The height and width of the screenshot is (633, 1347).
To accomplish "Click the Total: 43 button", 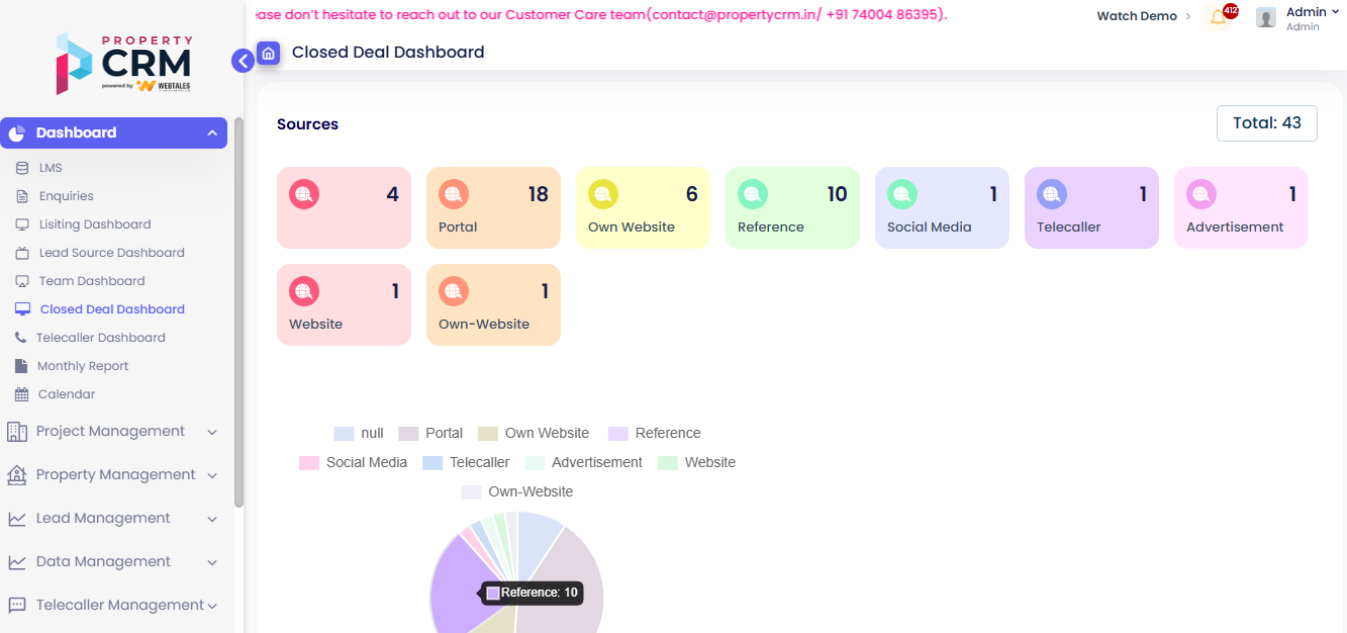I will coord(1266,123).
